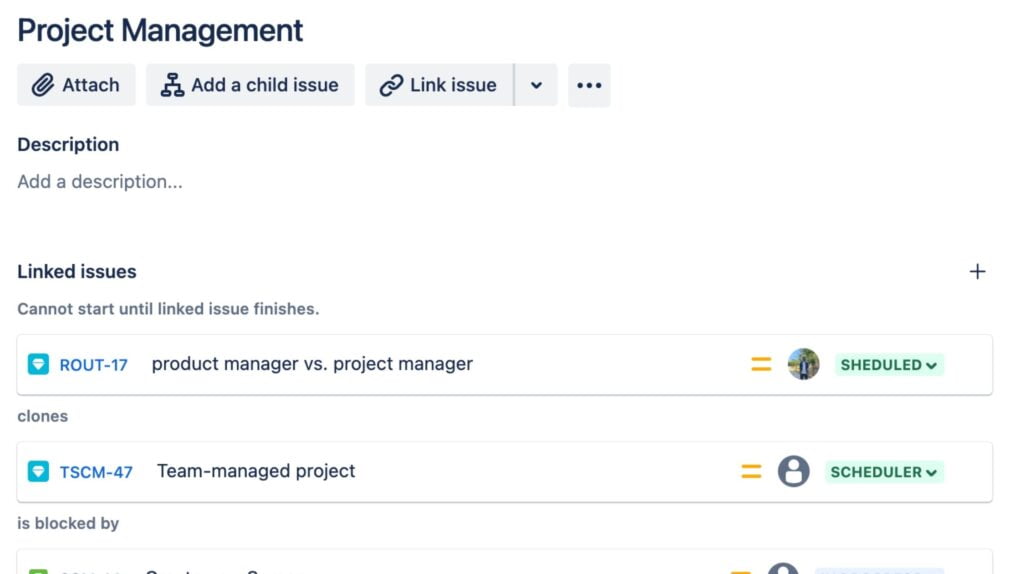Open the SHEDULED status dropdown
The height and width of the screenshot is (574, 1020).
[x=889, y=364]
